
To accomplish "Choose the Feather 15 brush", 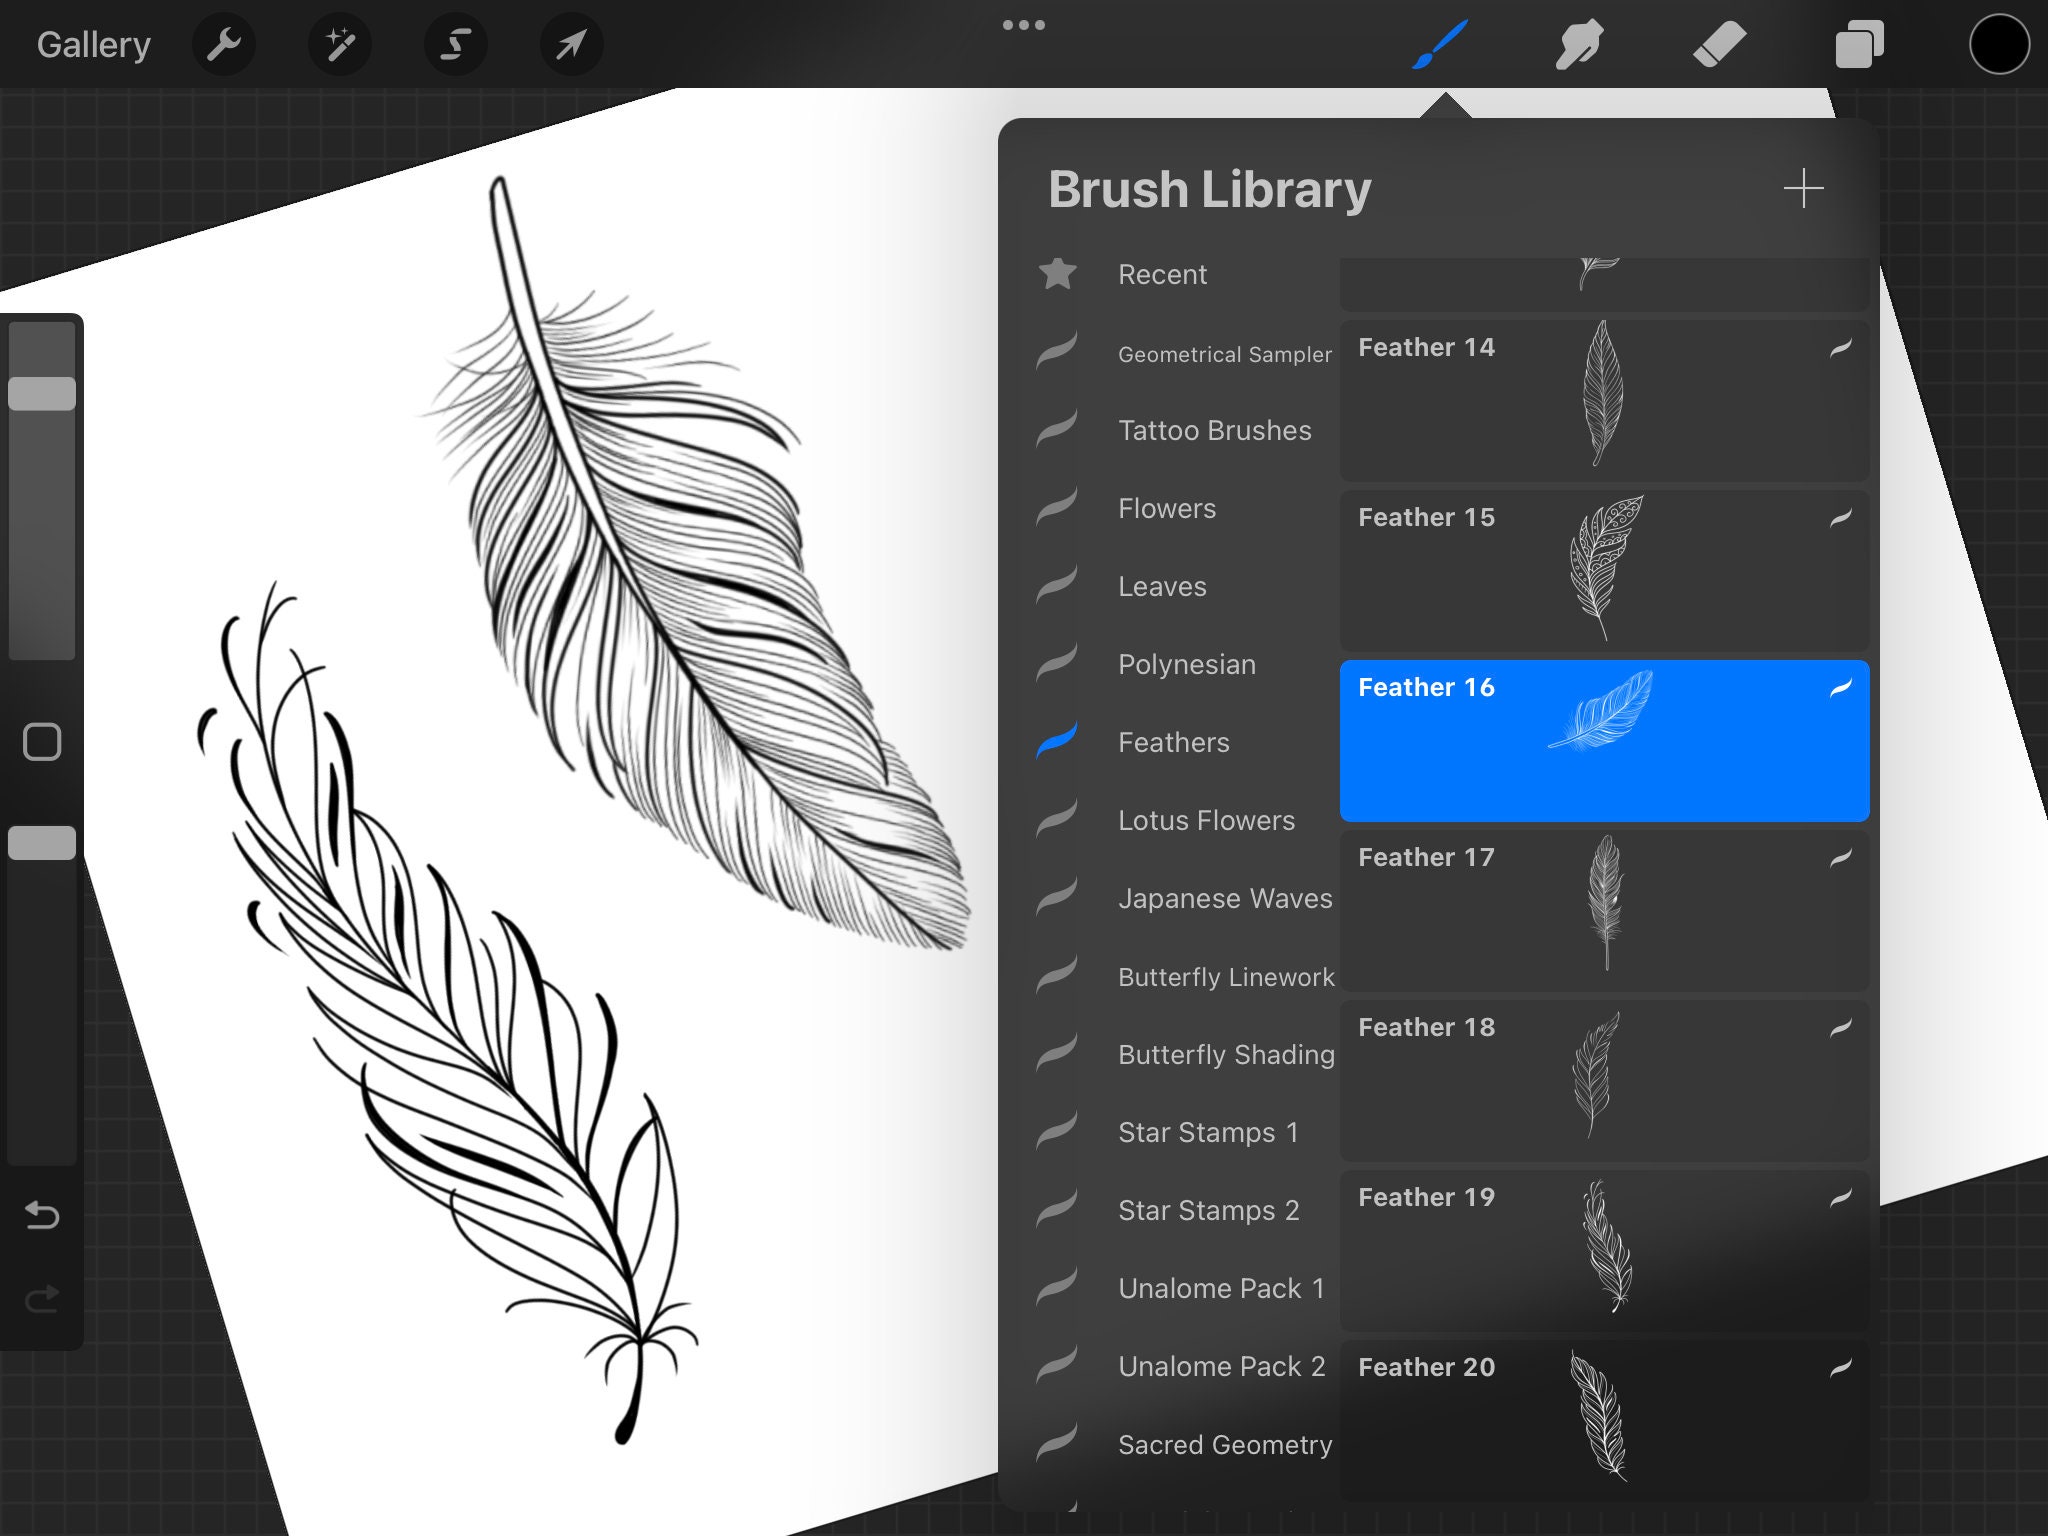I will click(x=1604, y=571).
